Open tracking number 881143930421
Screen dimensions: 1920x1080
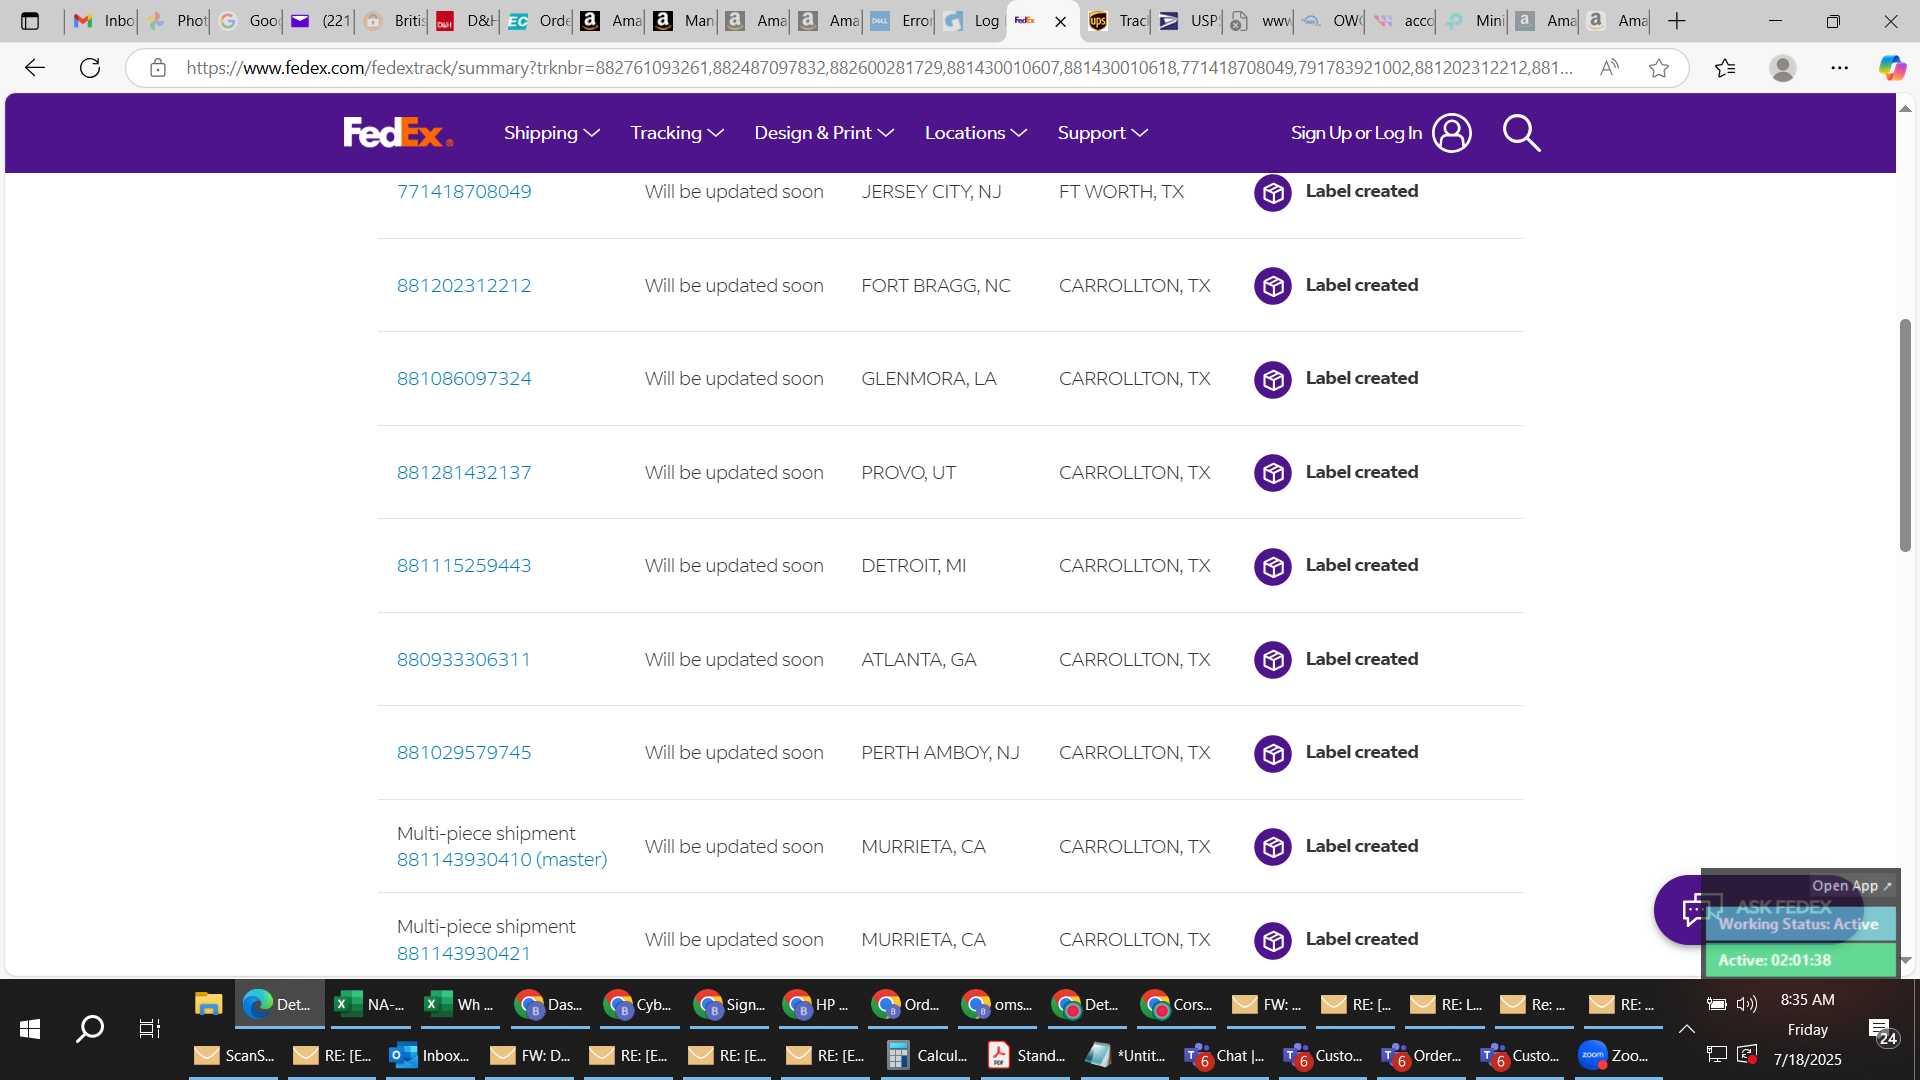[464, 954]
